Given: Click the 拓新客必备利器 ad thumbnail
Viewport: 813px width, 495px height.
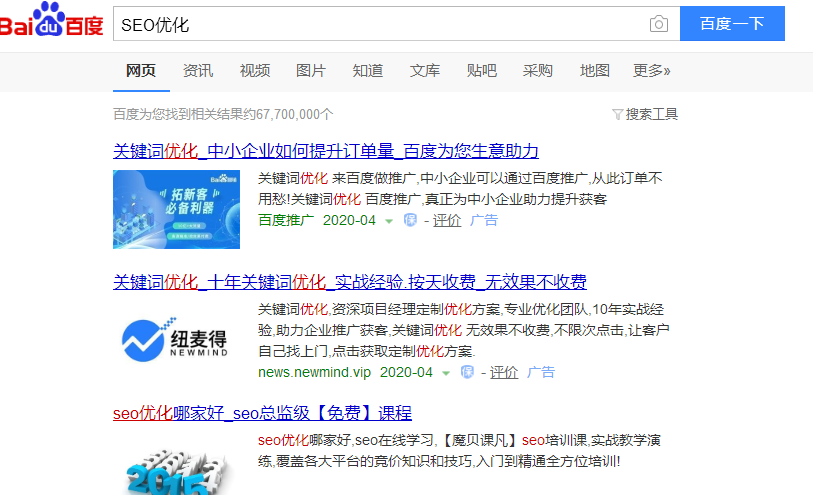Looking at the screenshot, I should point(176,209).
